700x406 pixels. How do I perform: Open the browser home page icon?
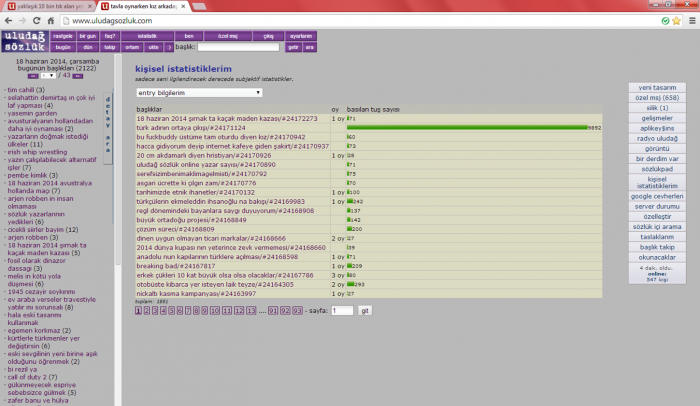tap(51, 21)
